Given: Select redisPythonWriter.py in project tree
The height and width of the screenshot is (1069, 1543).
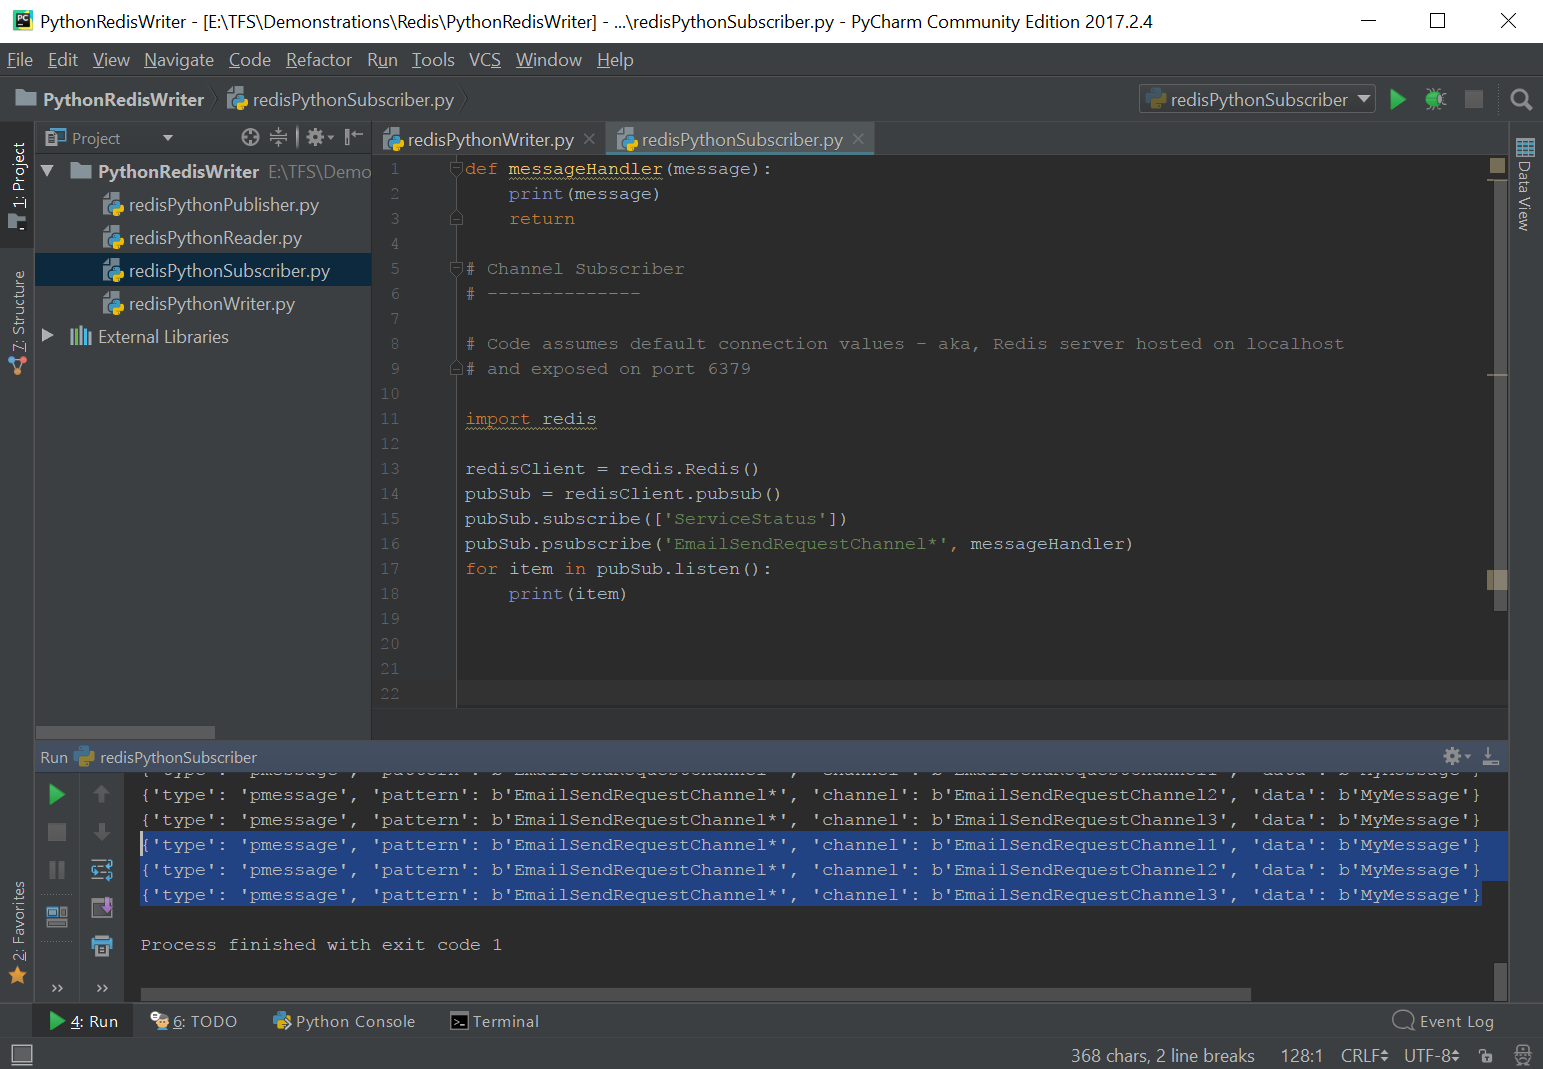Looking at the screenshot, I should coord(198,303).
